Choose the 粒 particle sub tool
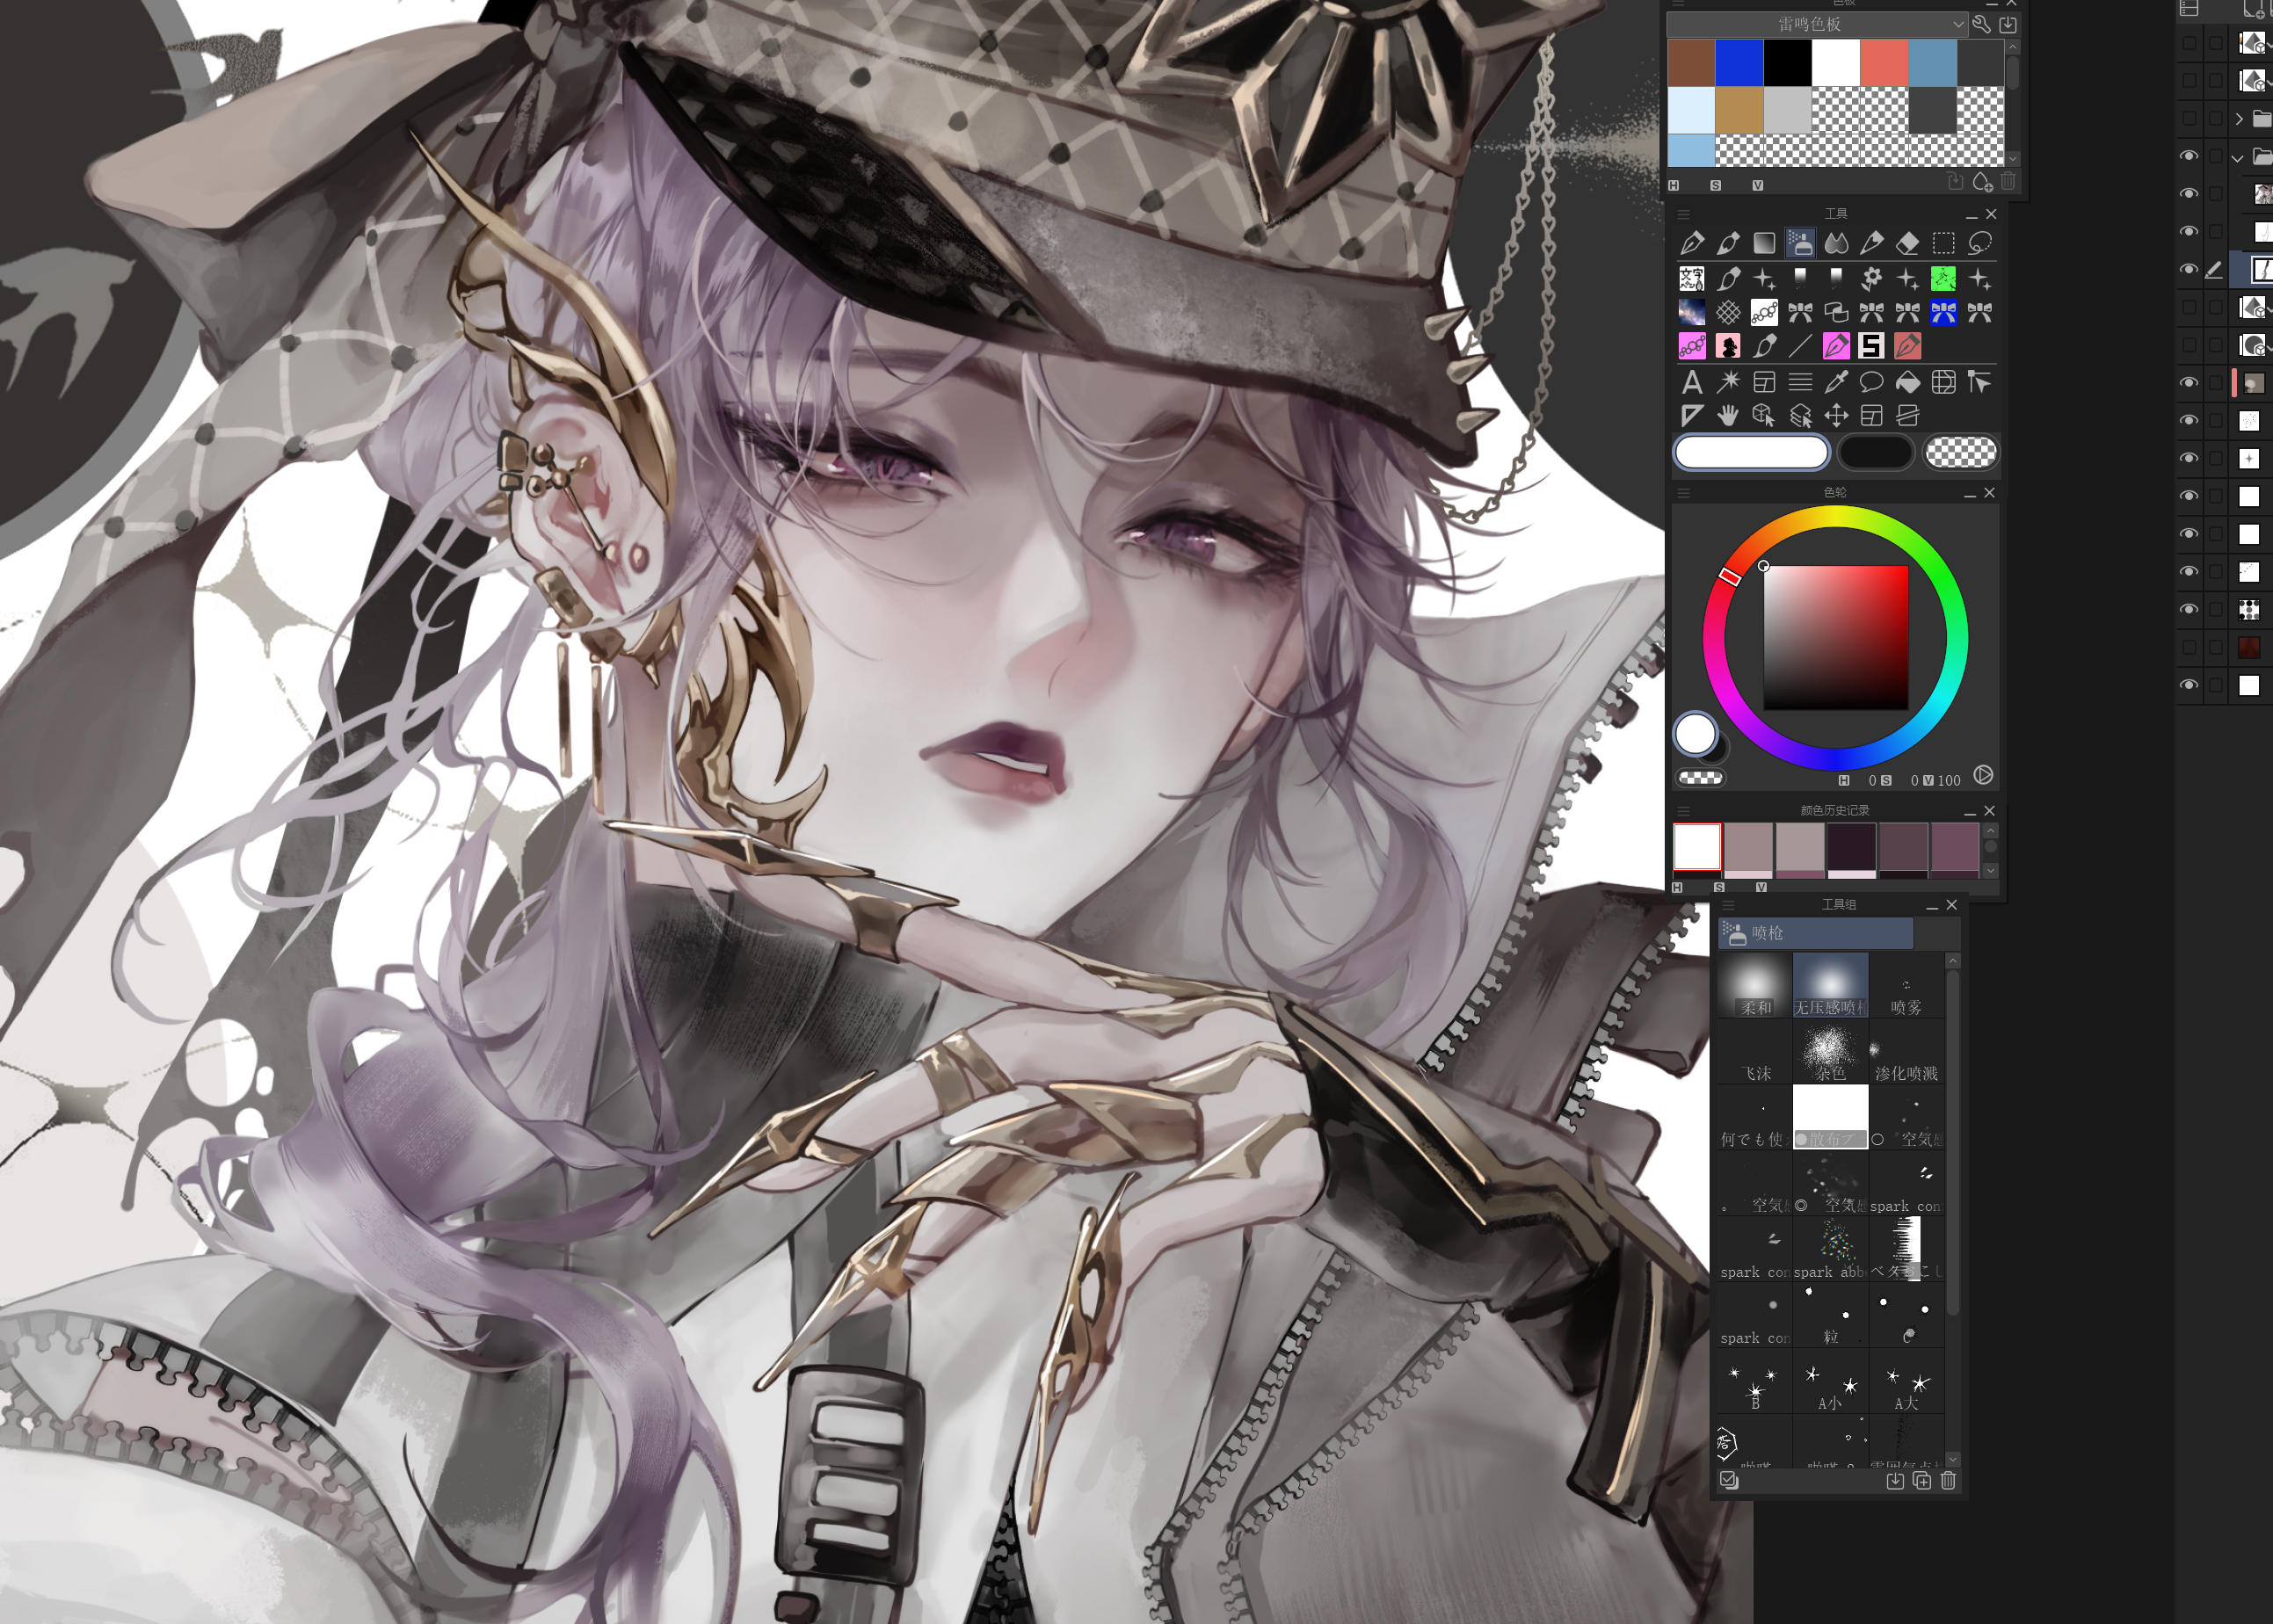This screenshot has height=1624, width=2273. click(1830, 1315)
